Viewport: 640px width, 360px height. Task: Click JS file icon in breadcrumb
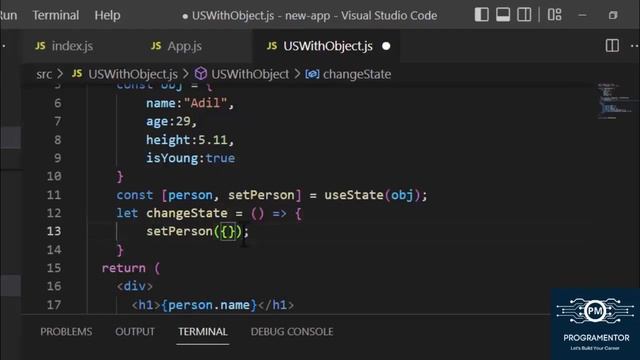[x=77, y=73]
